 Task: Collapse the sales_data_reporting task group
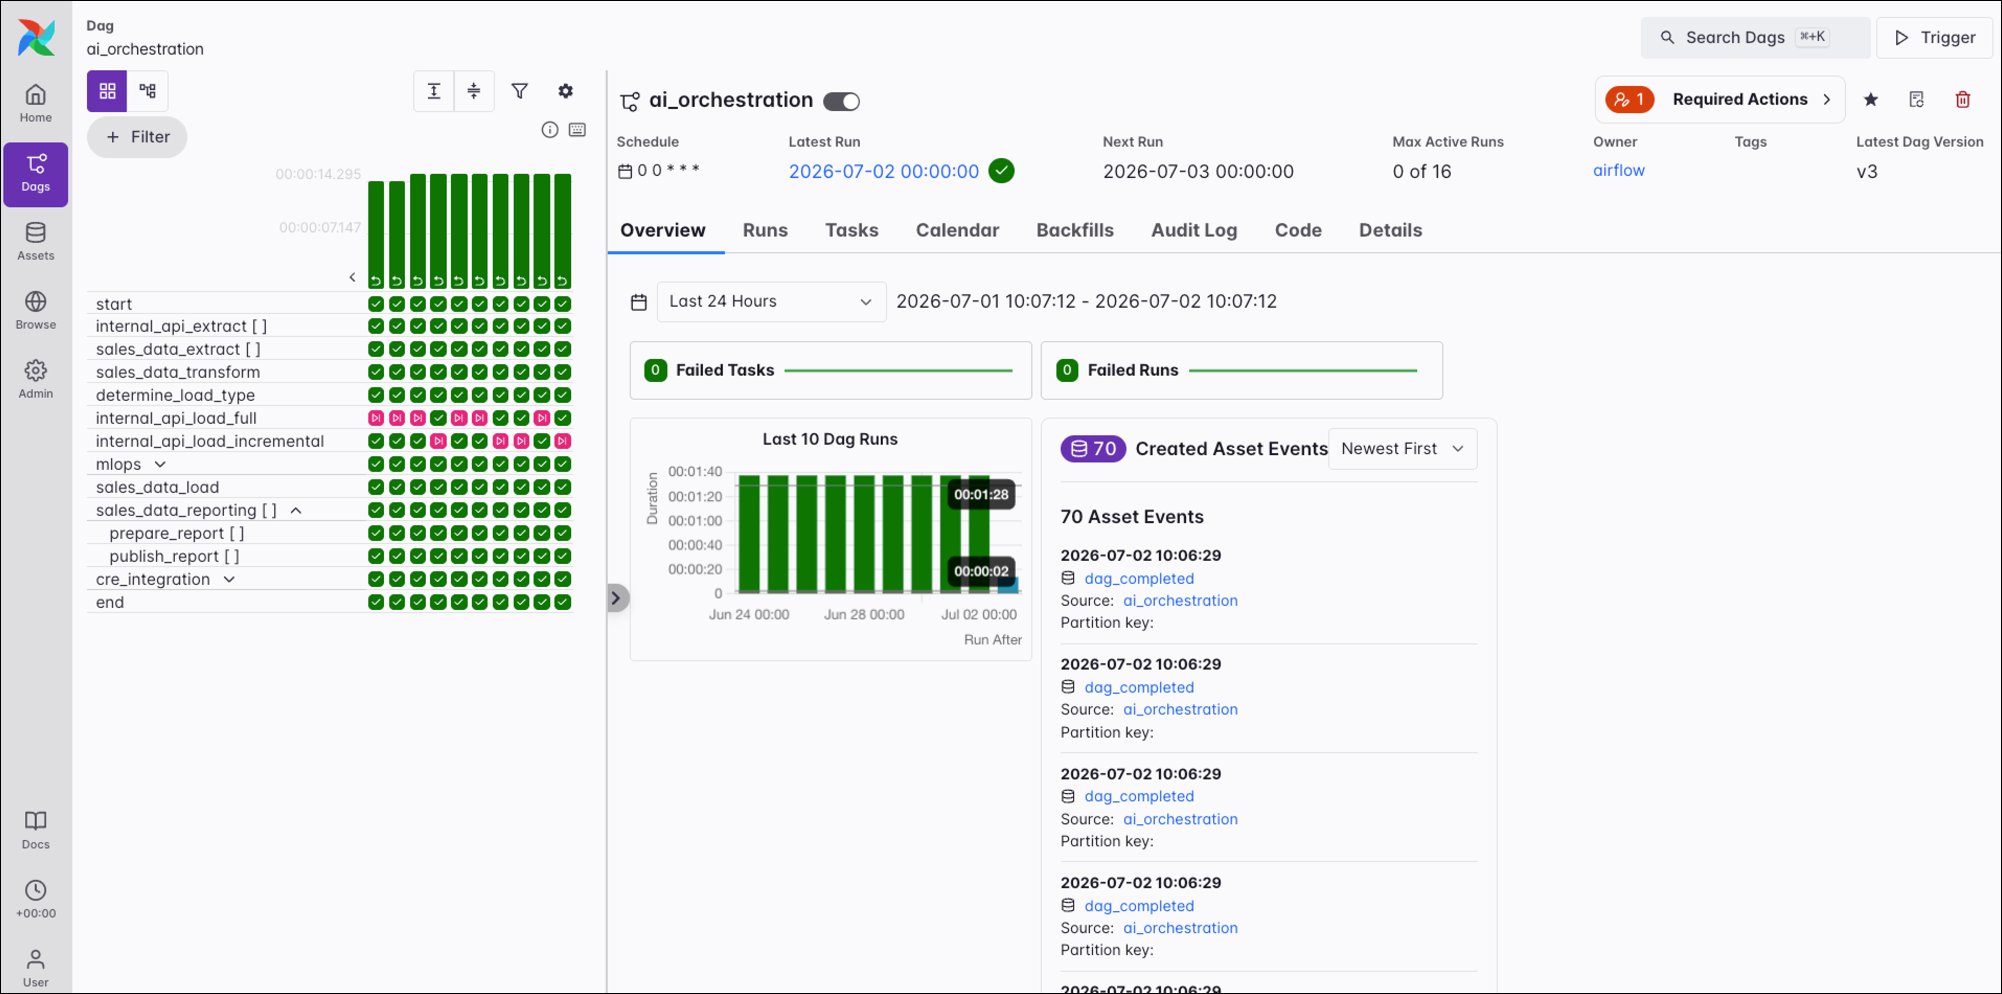click(x=296, y=510)
